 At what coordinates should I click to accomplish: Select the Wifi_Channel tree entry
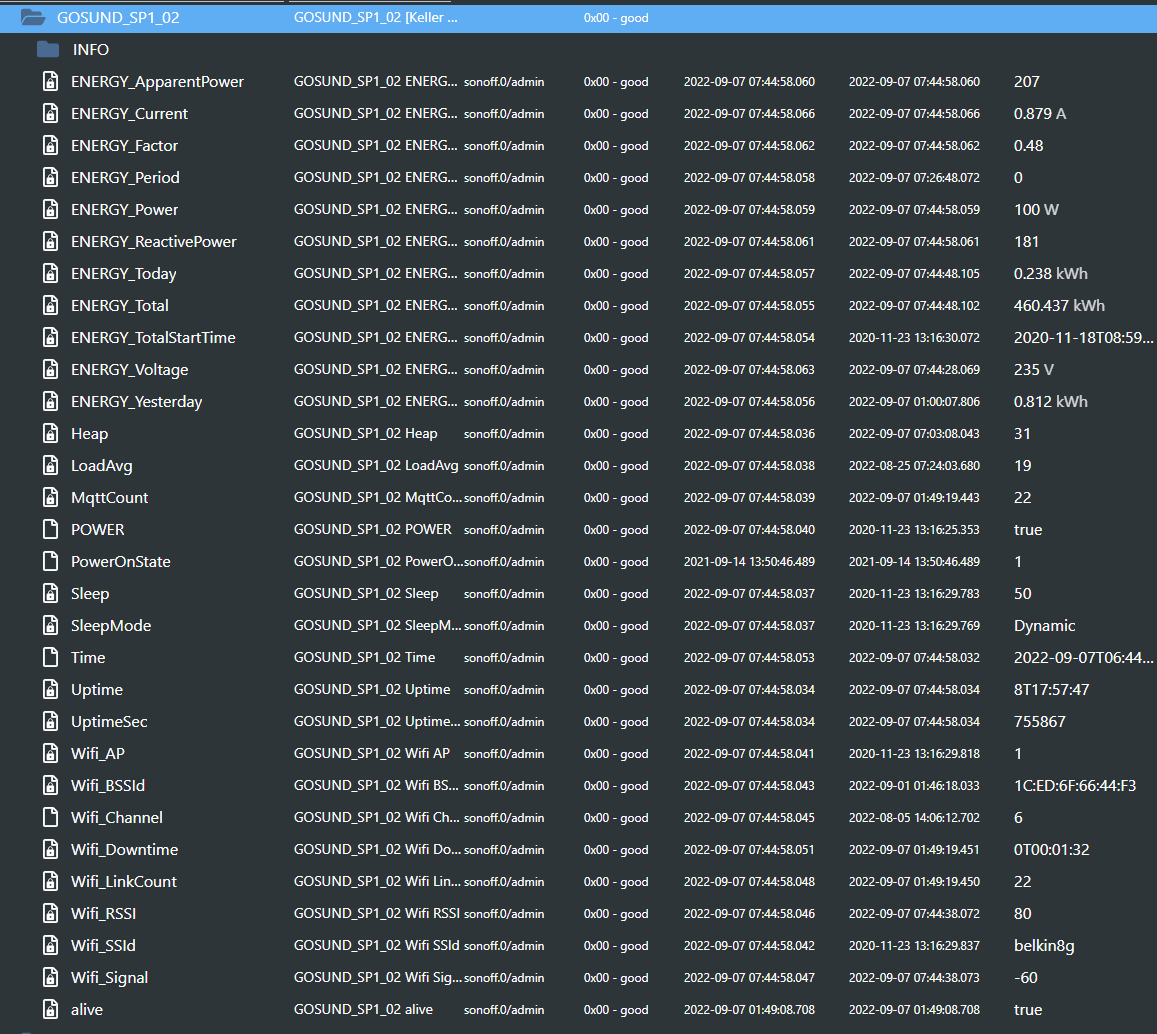point(117,818)
